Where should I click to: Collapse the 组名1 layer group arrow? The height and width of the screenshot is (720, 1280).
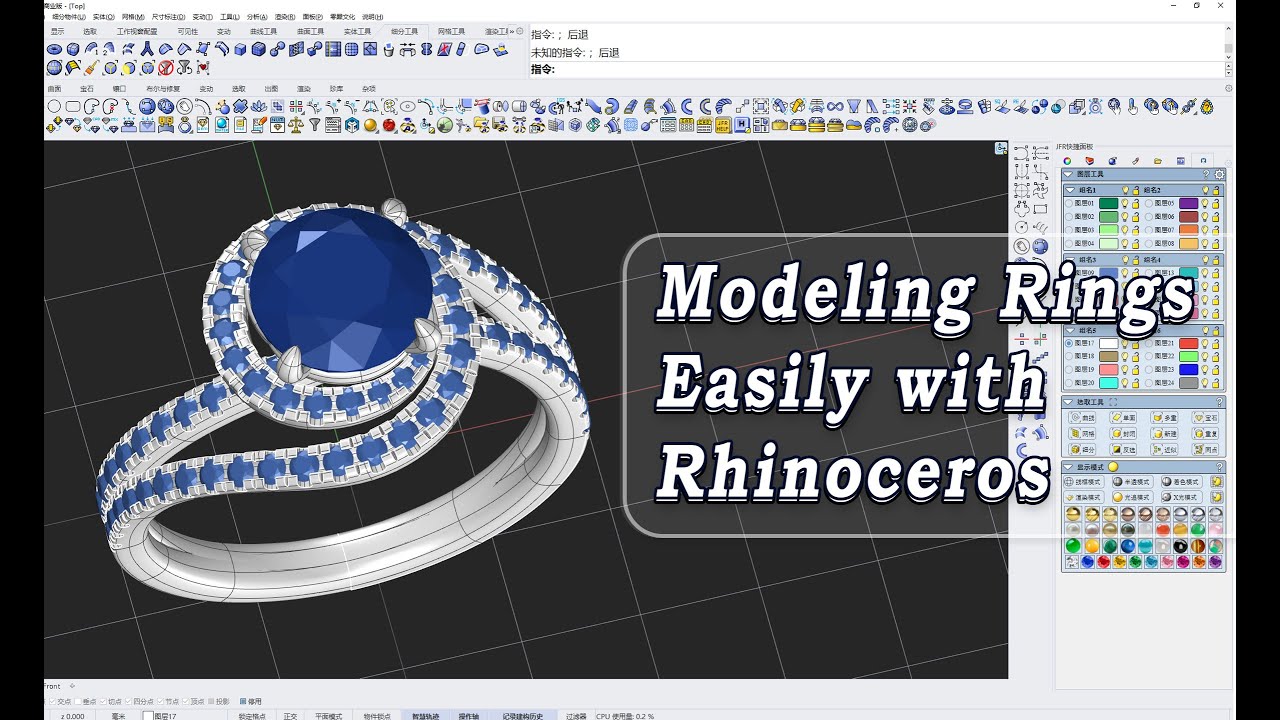pyautogui.click(x=1070, y=190)
